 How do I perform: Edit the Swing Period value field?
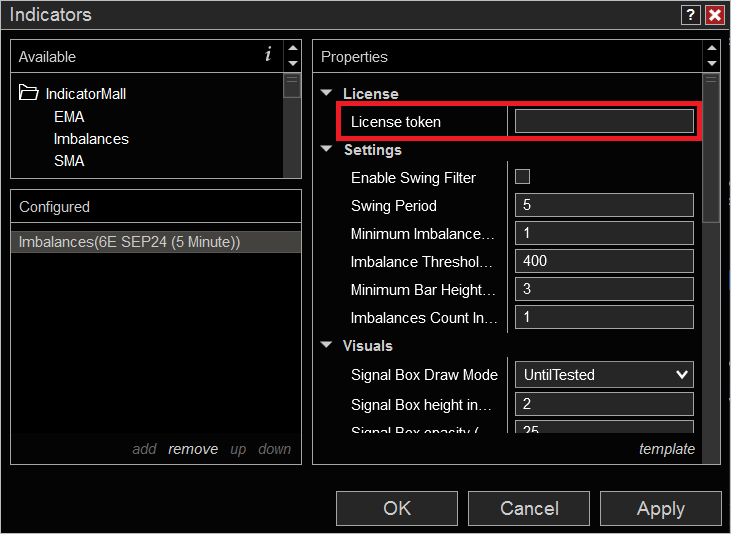coord(604,205)
